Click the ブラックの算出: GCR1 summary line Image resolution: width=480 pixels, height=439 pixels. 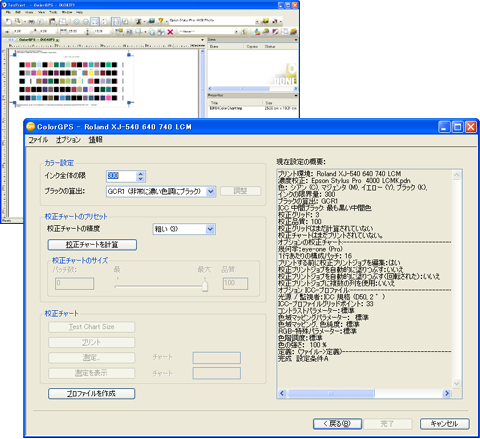click(308, 201)
